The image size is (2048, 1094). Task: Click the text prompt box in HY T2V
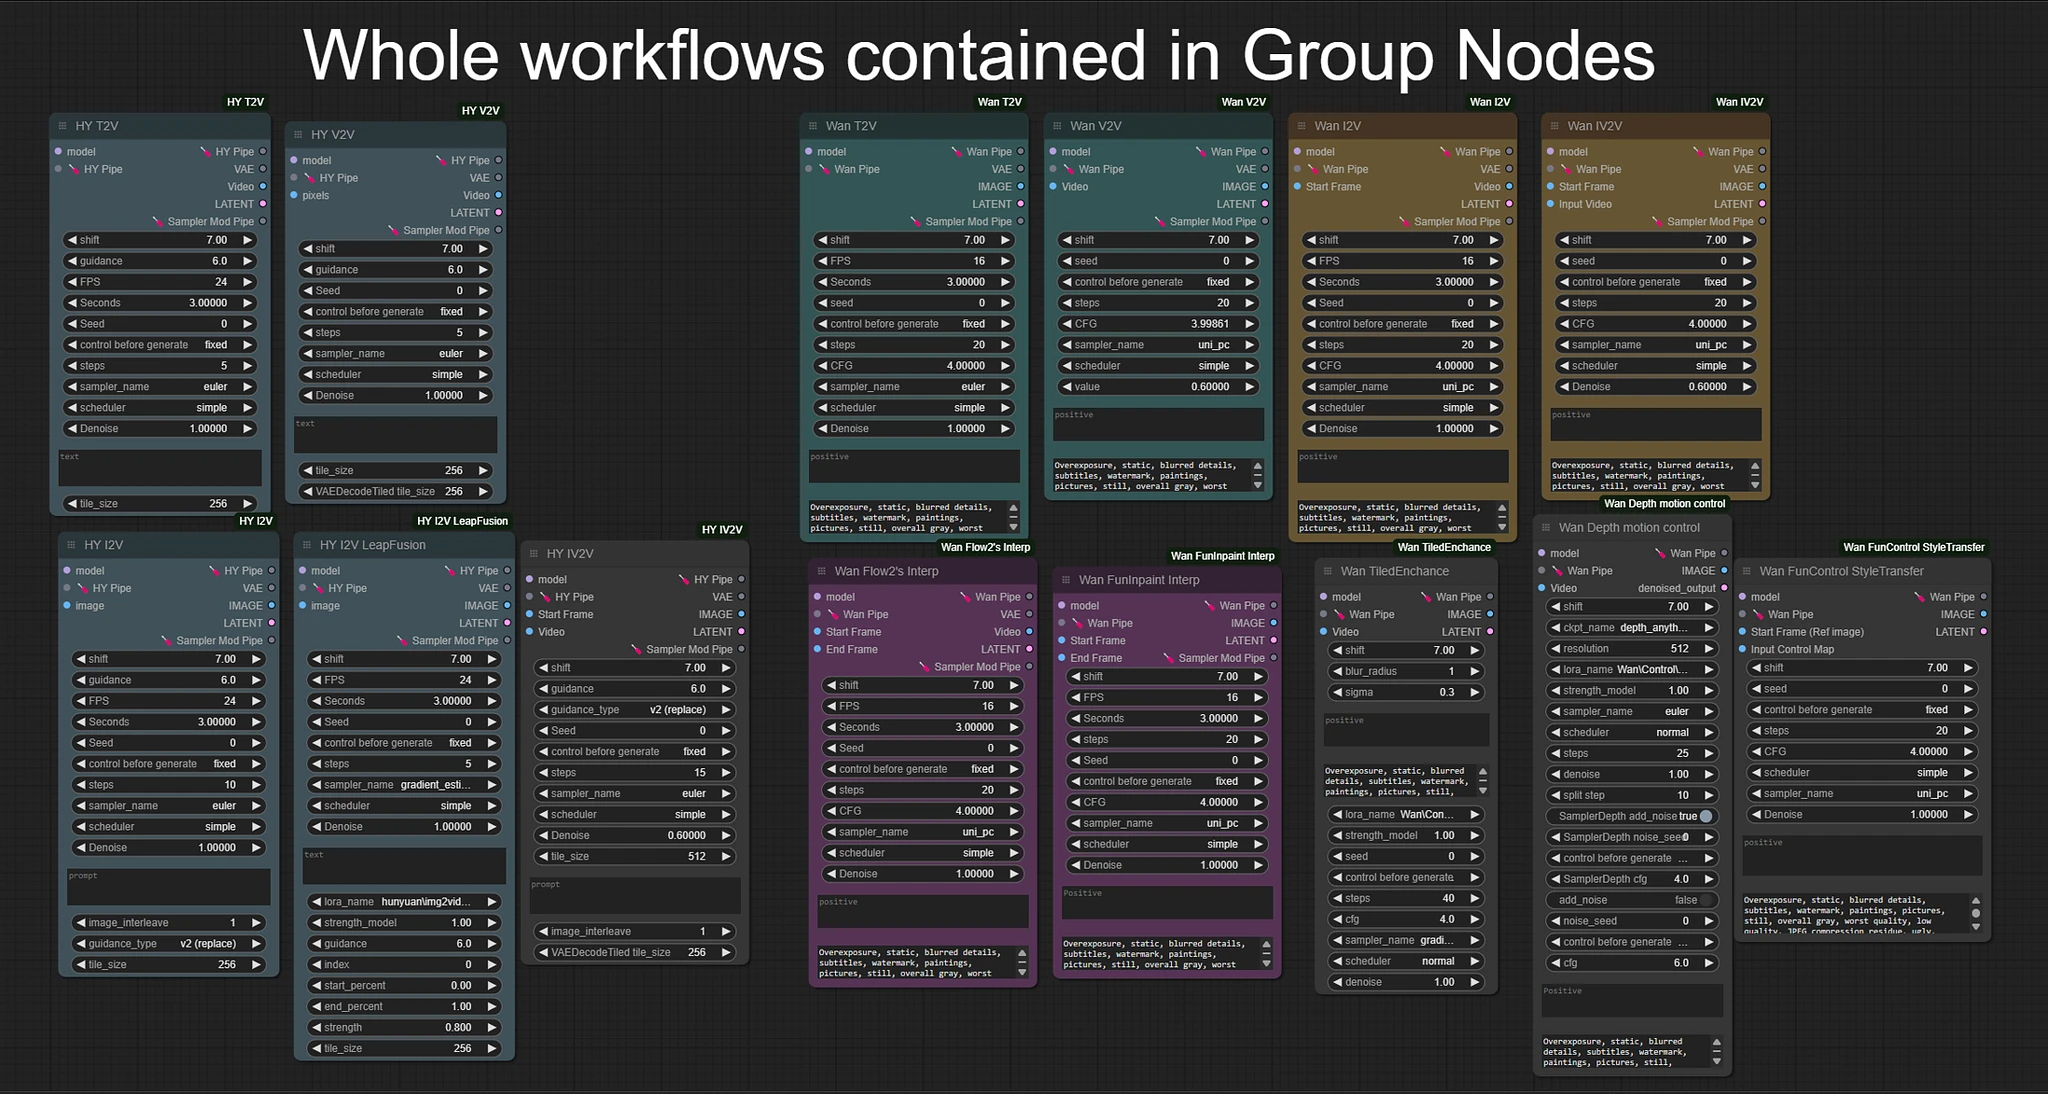click(160, 468)
